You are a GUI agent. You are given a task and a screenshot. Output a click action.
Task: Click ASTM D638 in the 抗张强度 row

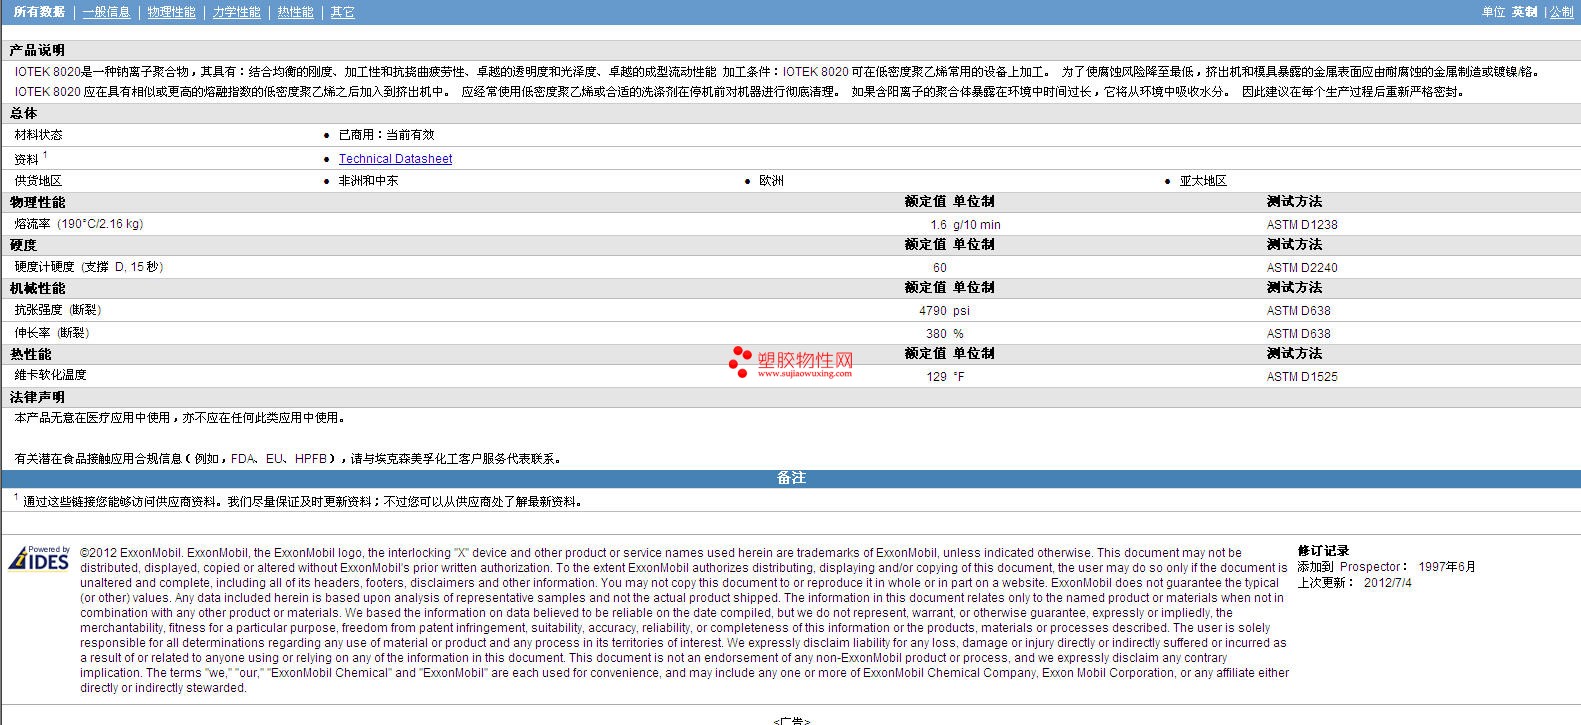(1299, 311)
